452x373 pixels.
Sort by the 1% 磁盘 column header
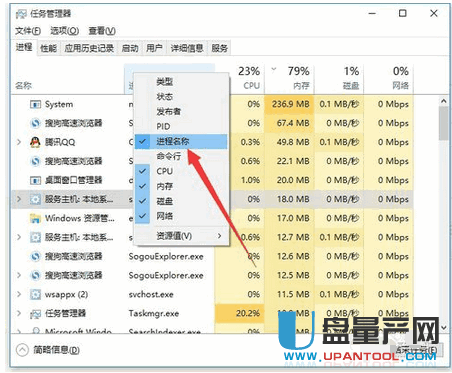(x=339, y=79)
